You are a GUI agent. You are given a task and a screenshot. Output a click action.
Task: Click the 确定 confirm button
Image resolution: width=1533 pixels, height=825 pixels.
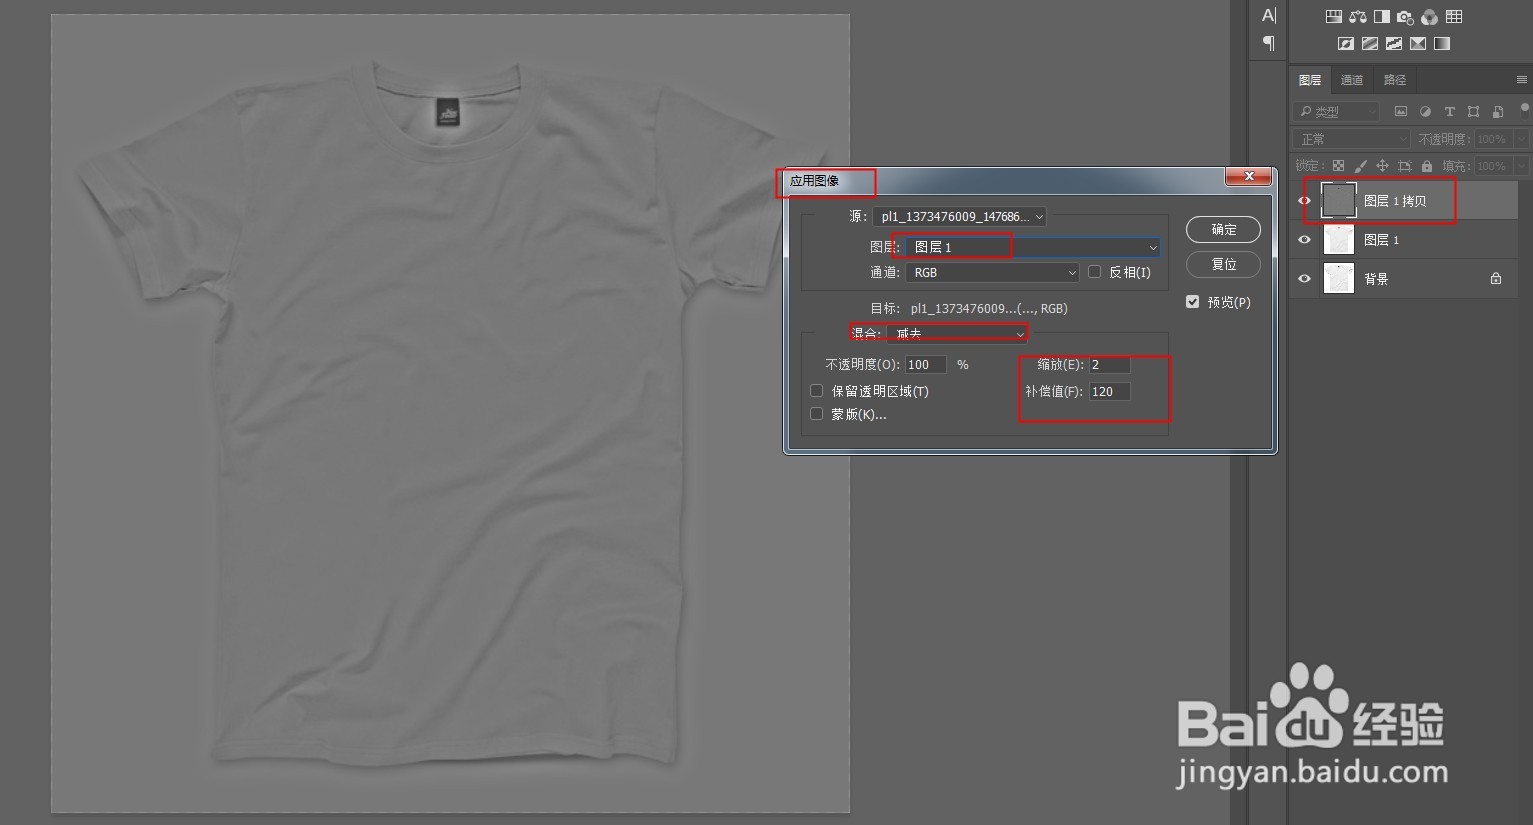click(1223, 229)
